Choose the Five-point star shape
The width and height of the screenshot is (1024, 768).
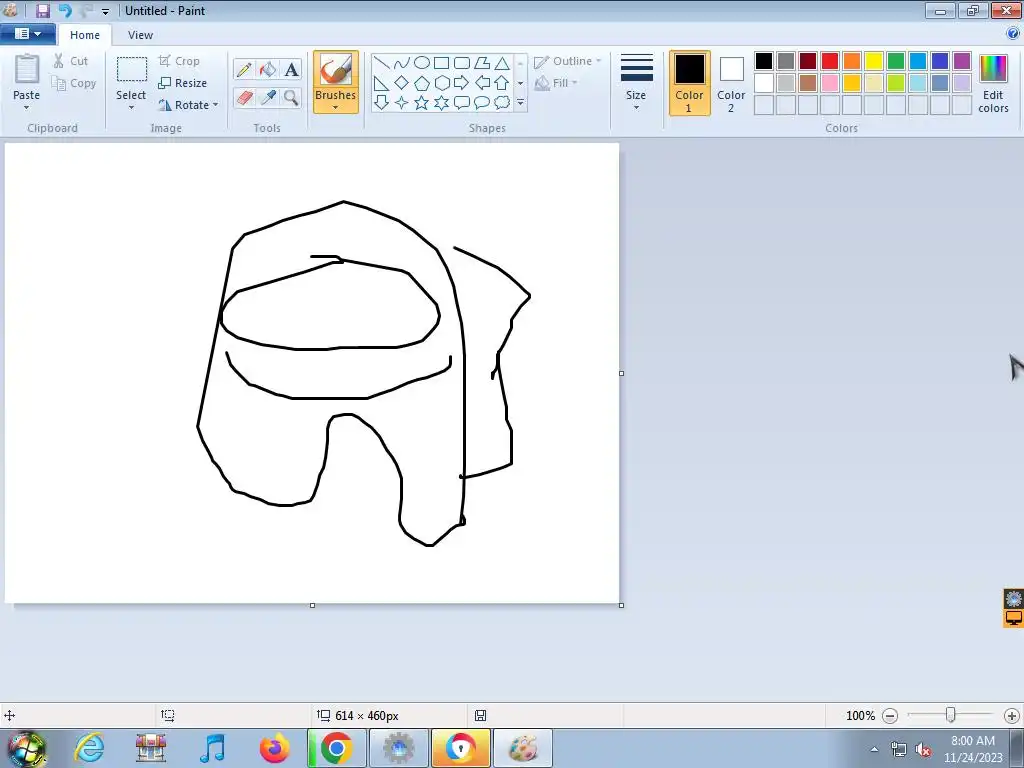click(x=422, y=103)
